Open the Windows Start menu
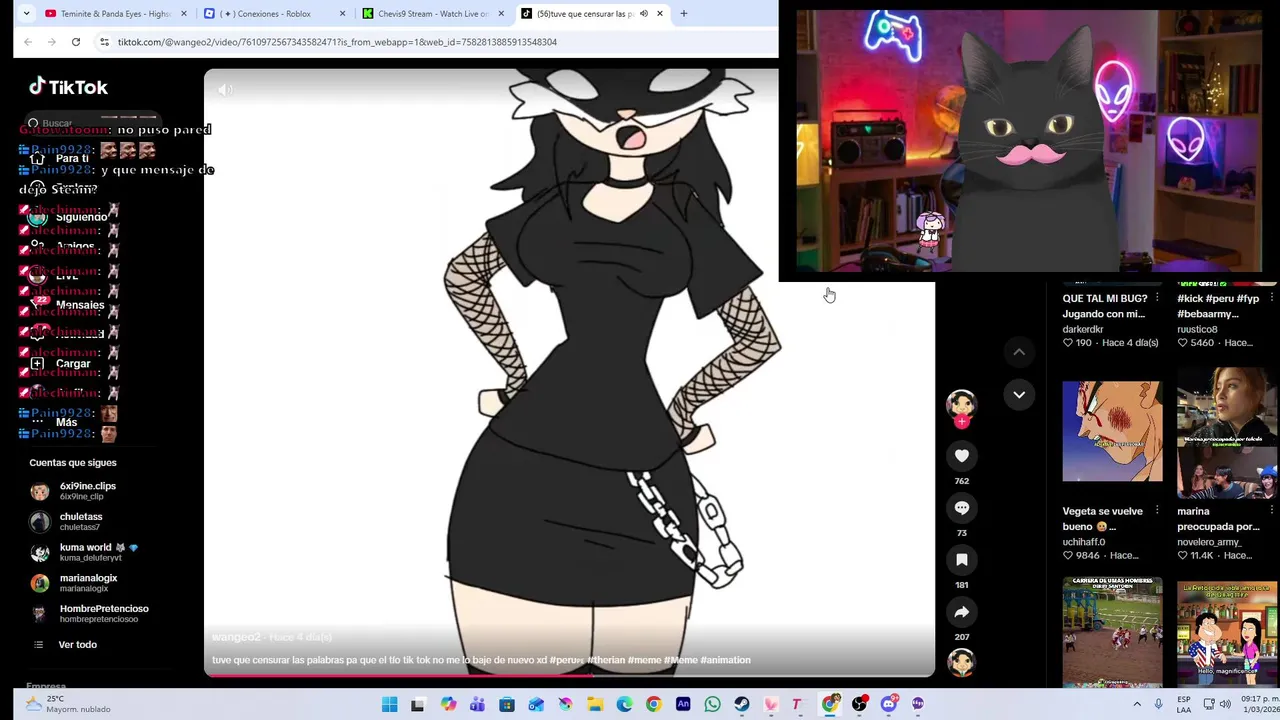The width and height of the screenshot is (1280, 720). coord(390,704)
